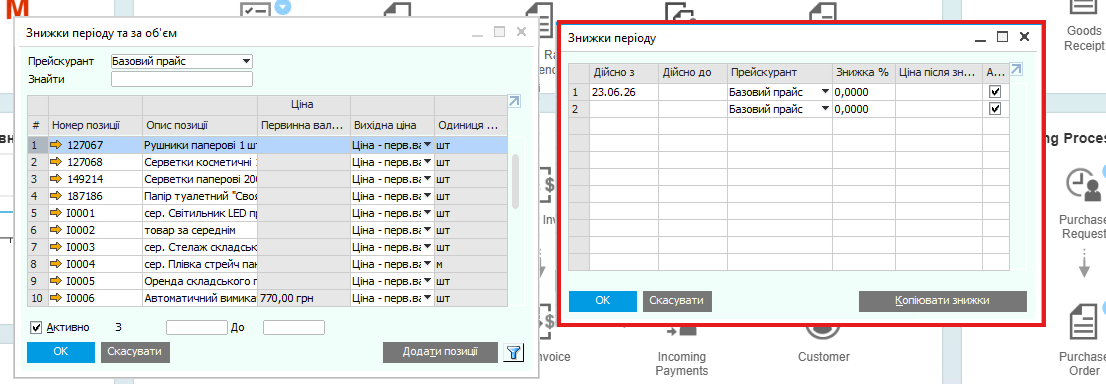Screen dimensions: 1106x385
Task: Open the Прейскурант Базовий прайс dropdown
Action: point(245,61)
